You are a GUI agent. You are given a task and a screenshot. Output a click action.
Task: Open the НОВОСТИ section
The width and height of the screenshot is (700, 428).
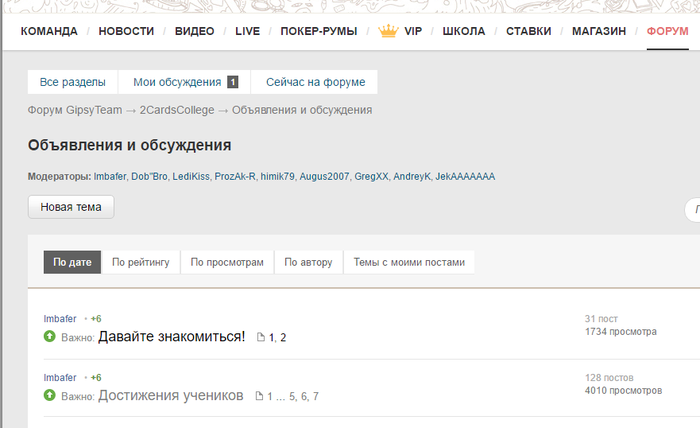(x=126, y=31)
